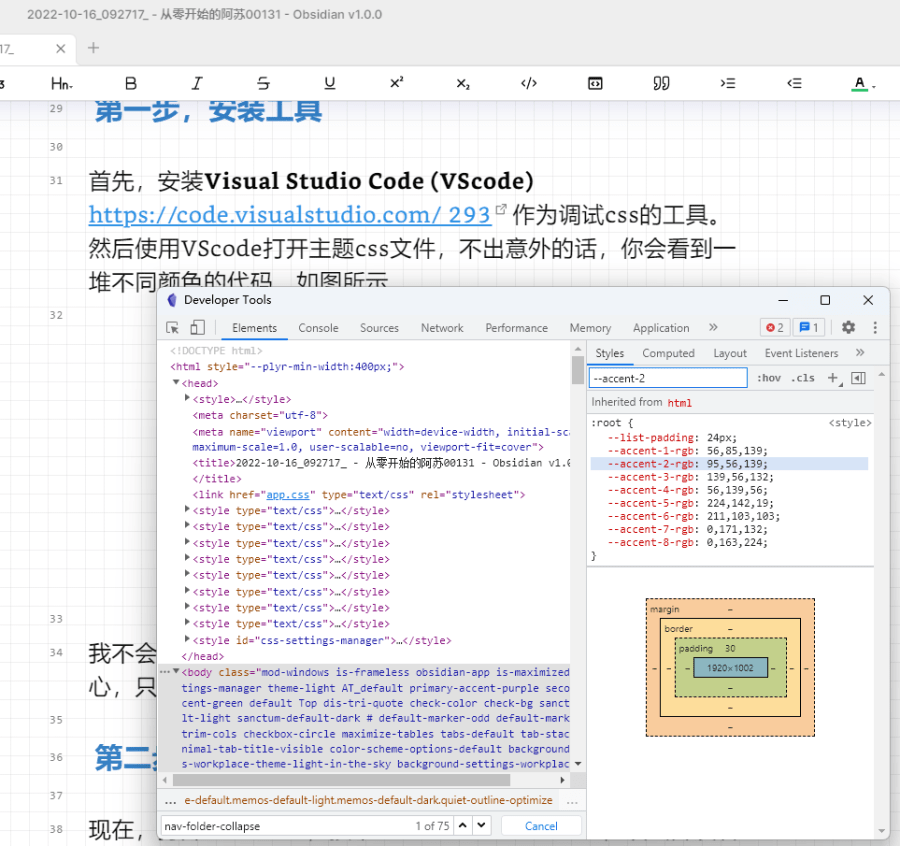Select the meta charset utf-8 node
The width and height of the screenshot is (900, 846).
click(x=260, y=415)
